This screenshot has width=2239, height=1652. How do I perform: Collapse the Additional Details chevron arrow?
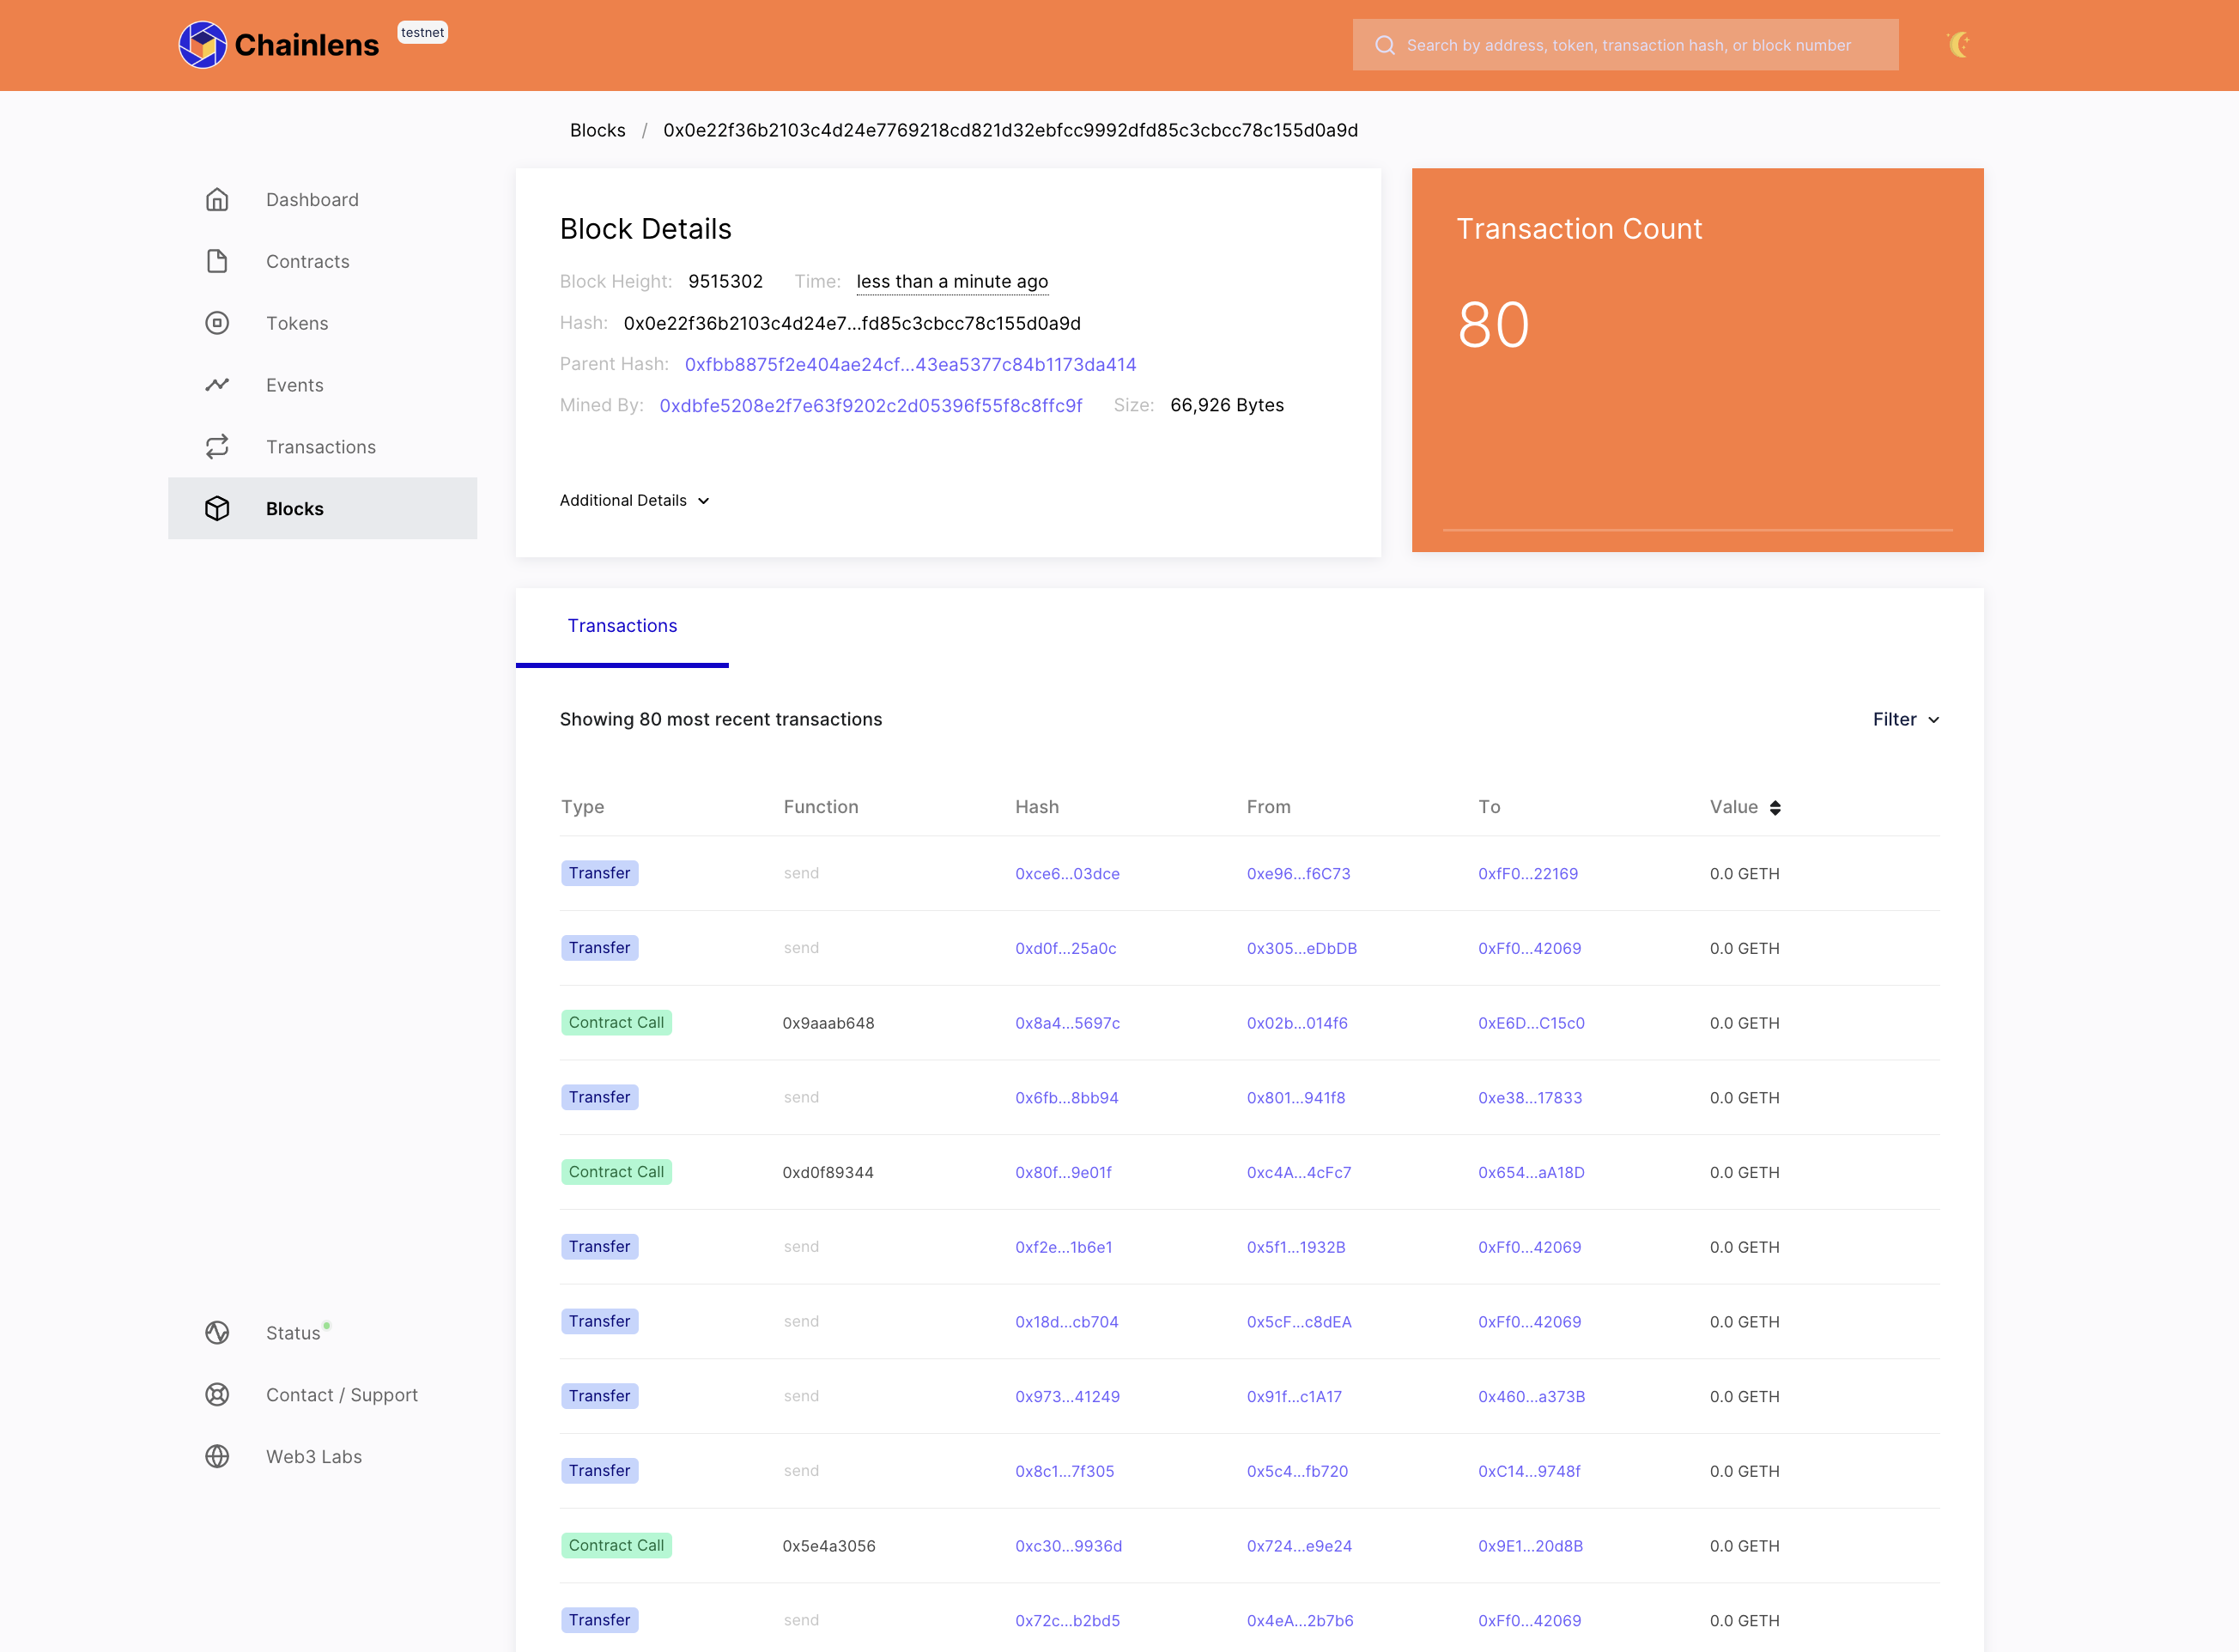coord(703,500)
